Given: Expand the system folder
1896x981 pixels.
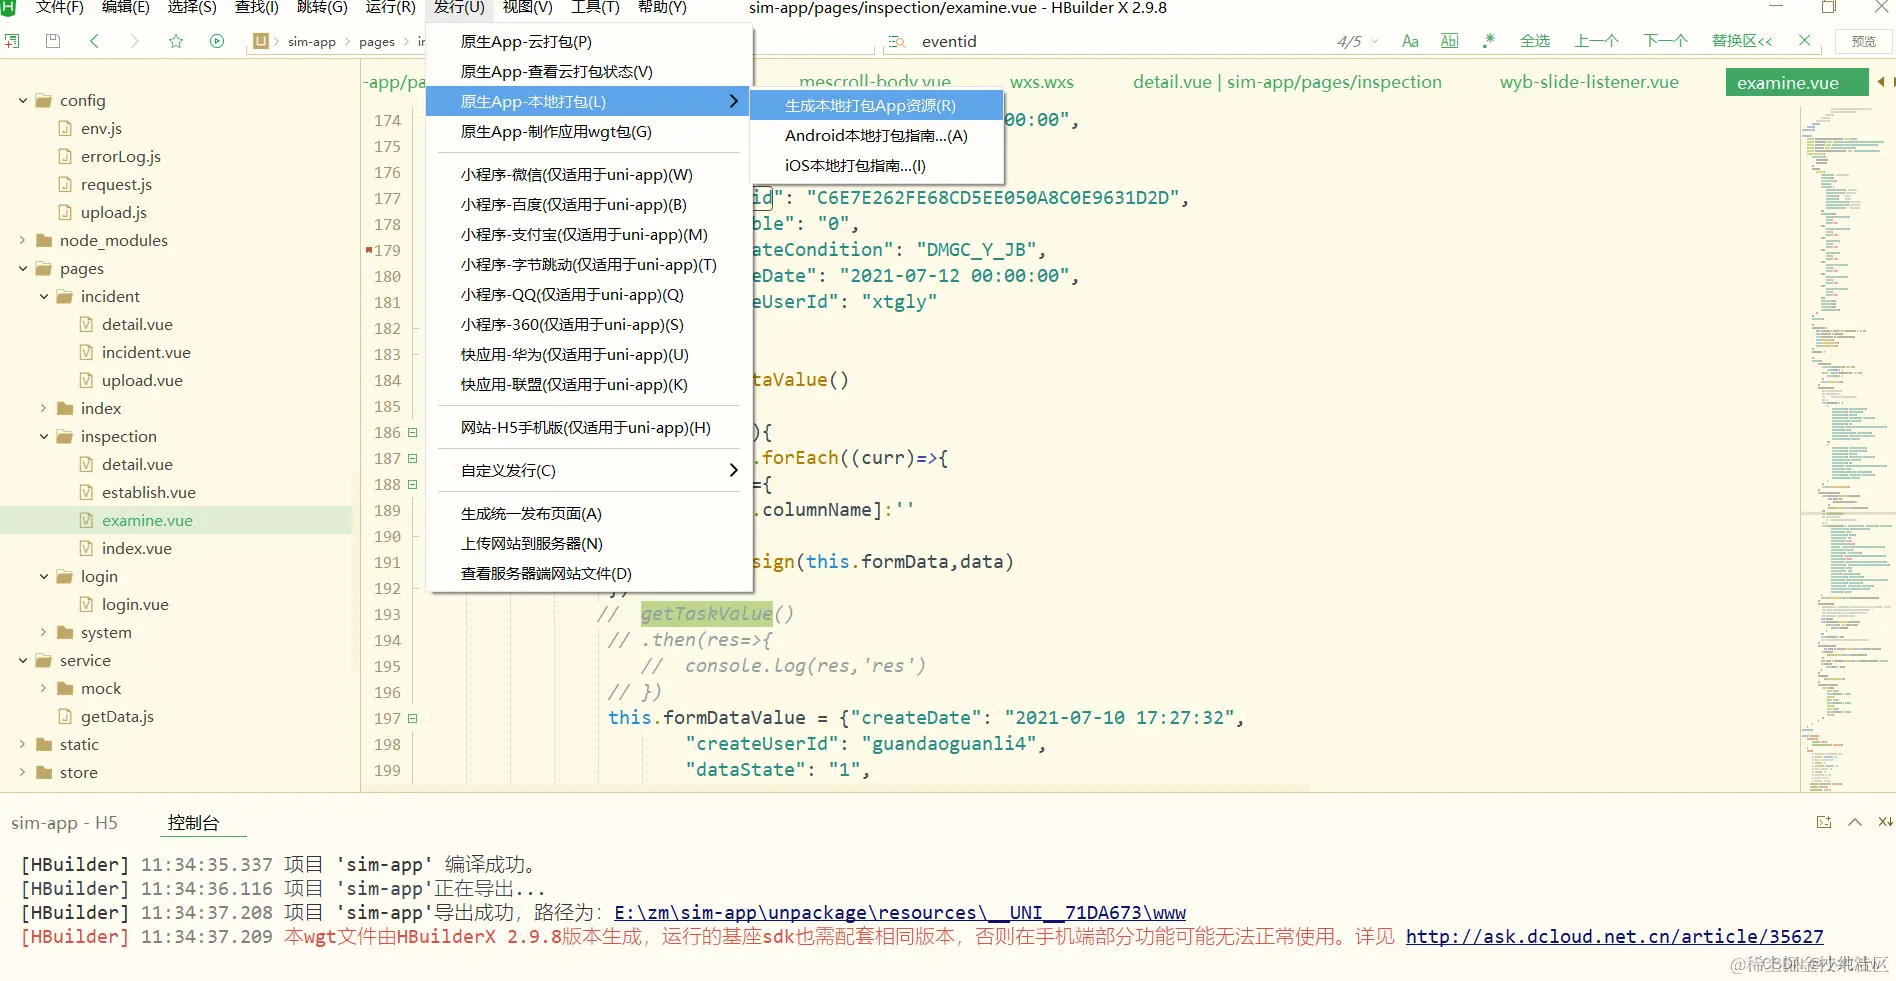Looking at the screenshot, I should pyautogui.click(x=43, y=632).
